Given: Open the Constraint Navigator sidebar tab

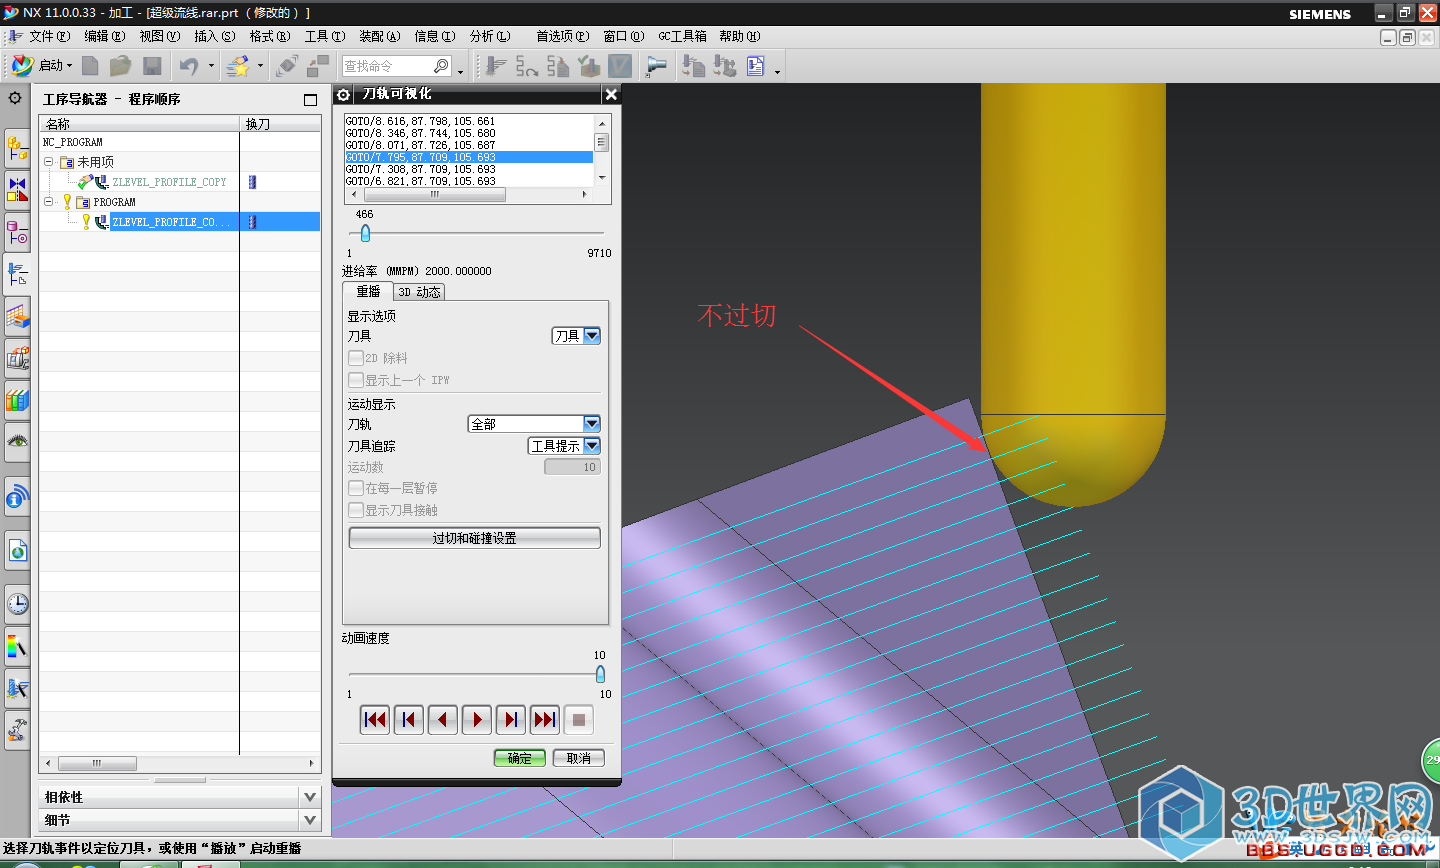Looking at the screenshot, I should pyautogui.click(x=17, y=189).
